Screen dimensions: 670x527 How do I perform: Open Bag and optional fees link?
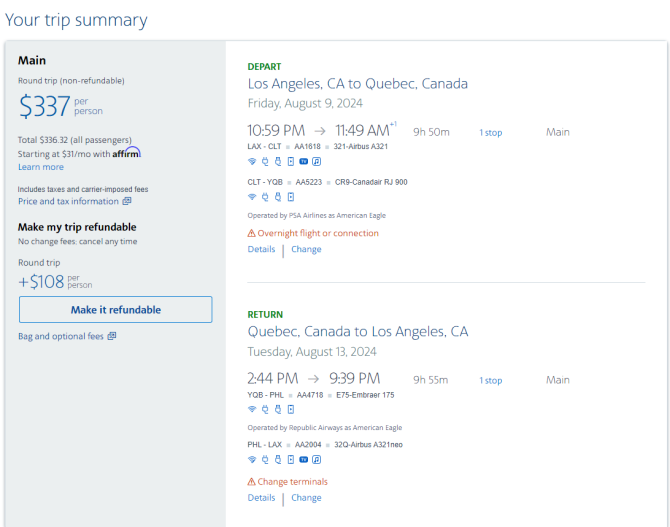(x=61, y=336)
